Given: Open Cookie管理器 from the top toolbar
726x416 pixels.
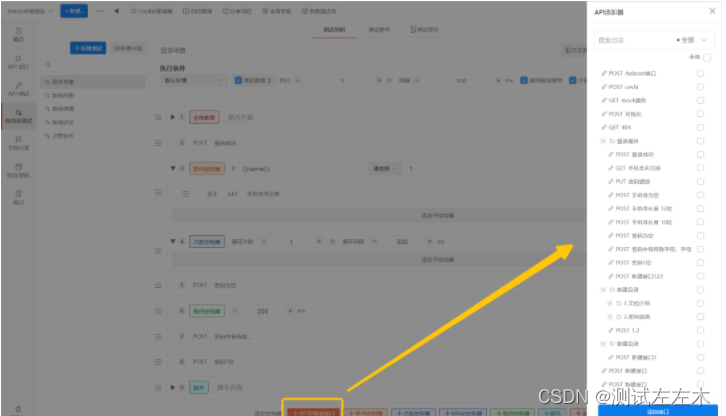Looking at the screenshot, I should pos(151,11).
